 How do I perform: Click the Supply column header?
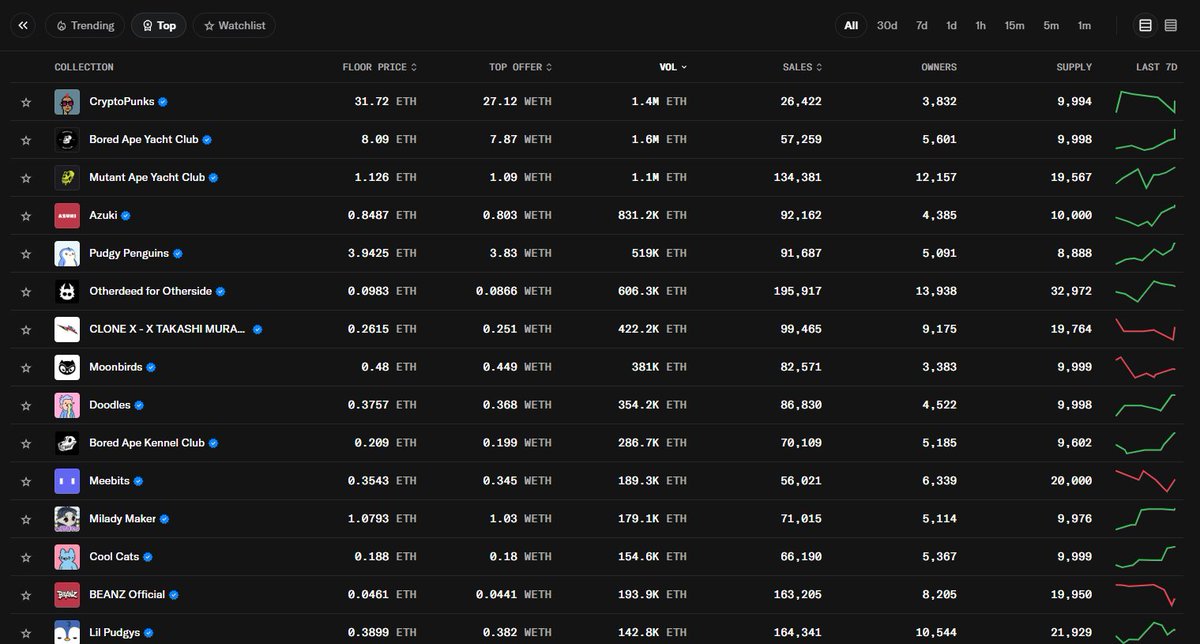tap(1074, 67)
